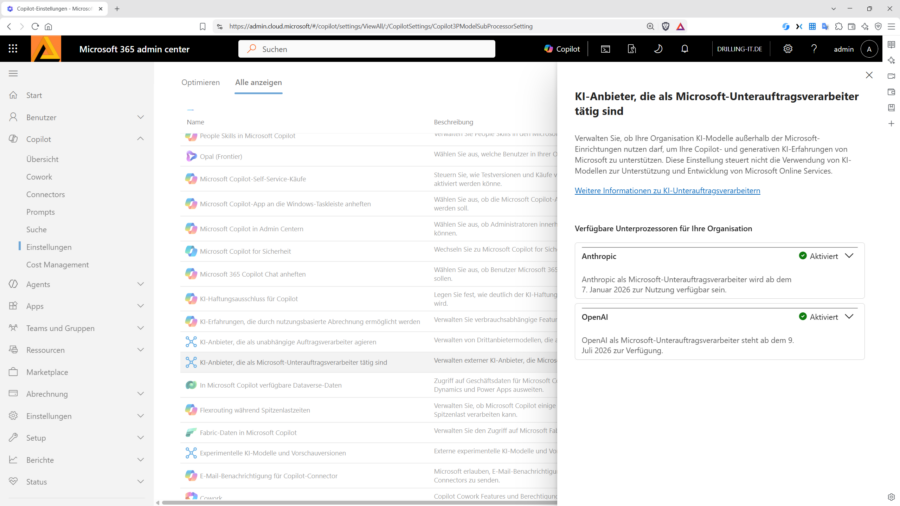Open admin account avatar menu
Viewport: 900px width, 506px height.
tap(869, 49)
